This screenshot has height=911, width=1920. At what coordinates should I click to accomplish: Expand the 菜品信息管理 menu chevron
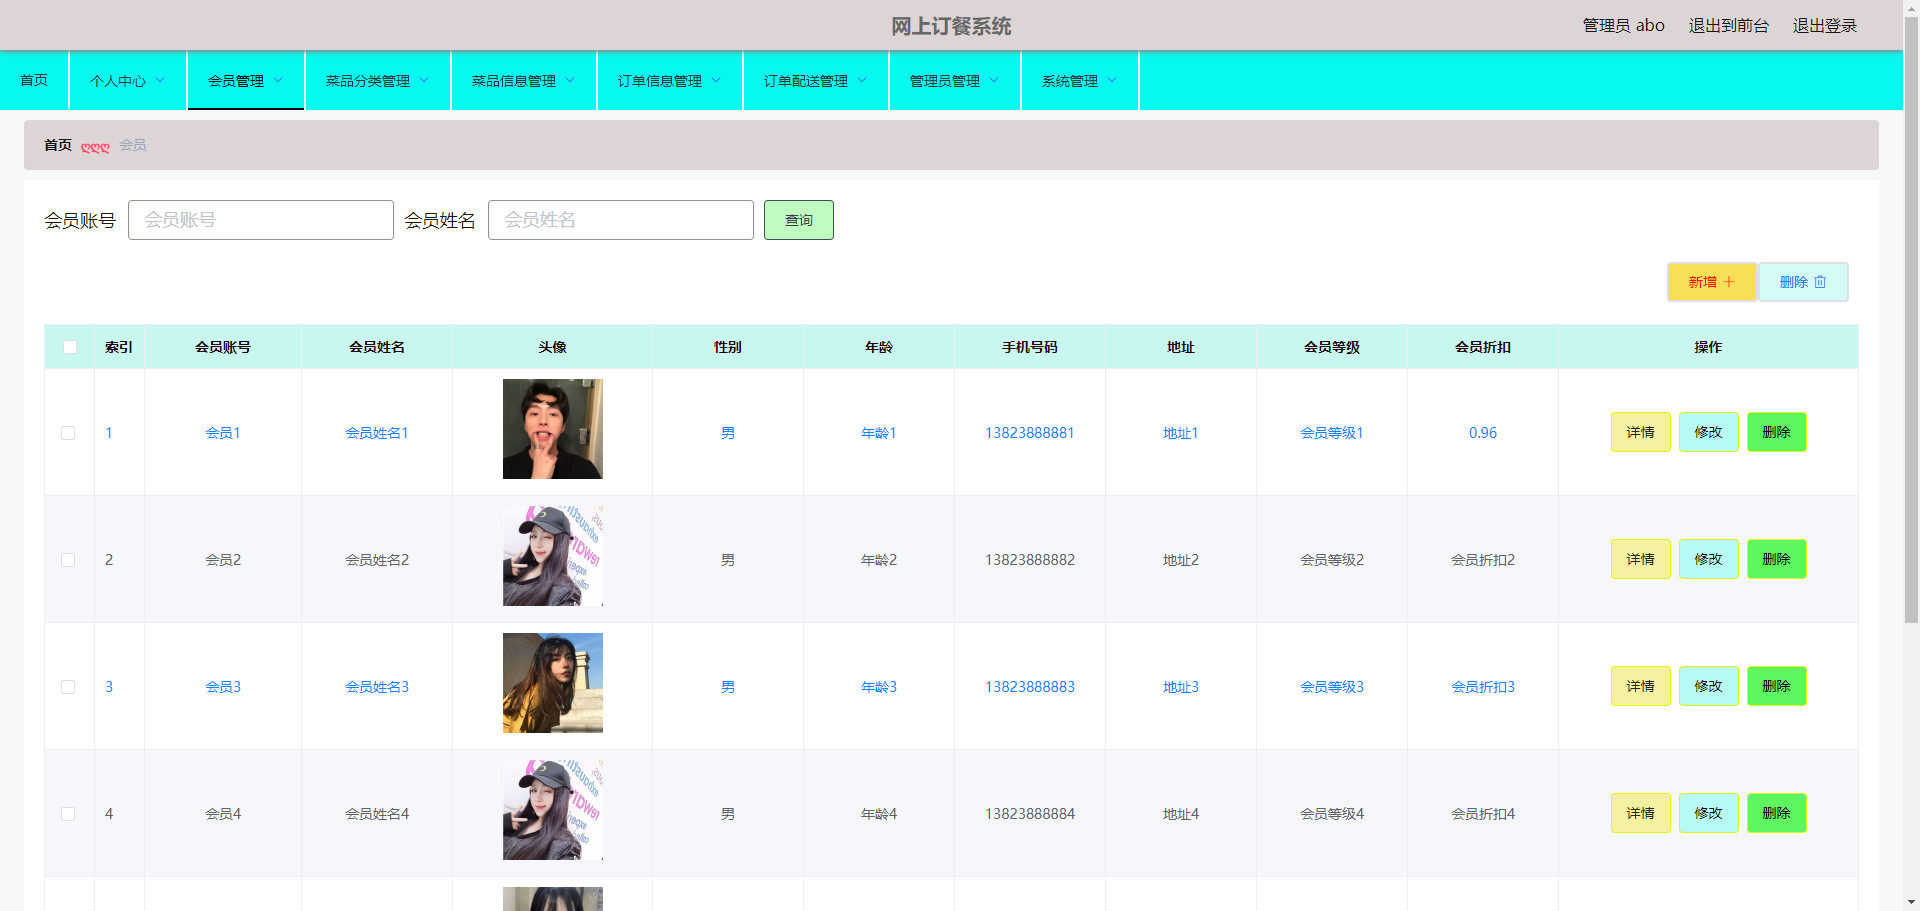570,81
